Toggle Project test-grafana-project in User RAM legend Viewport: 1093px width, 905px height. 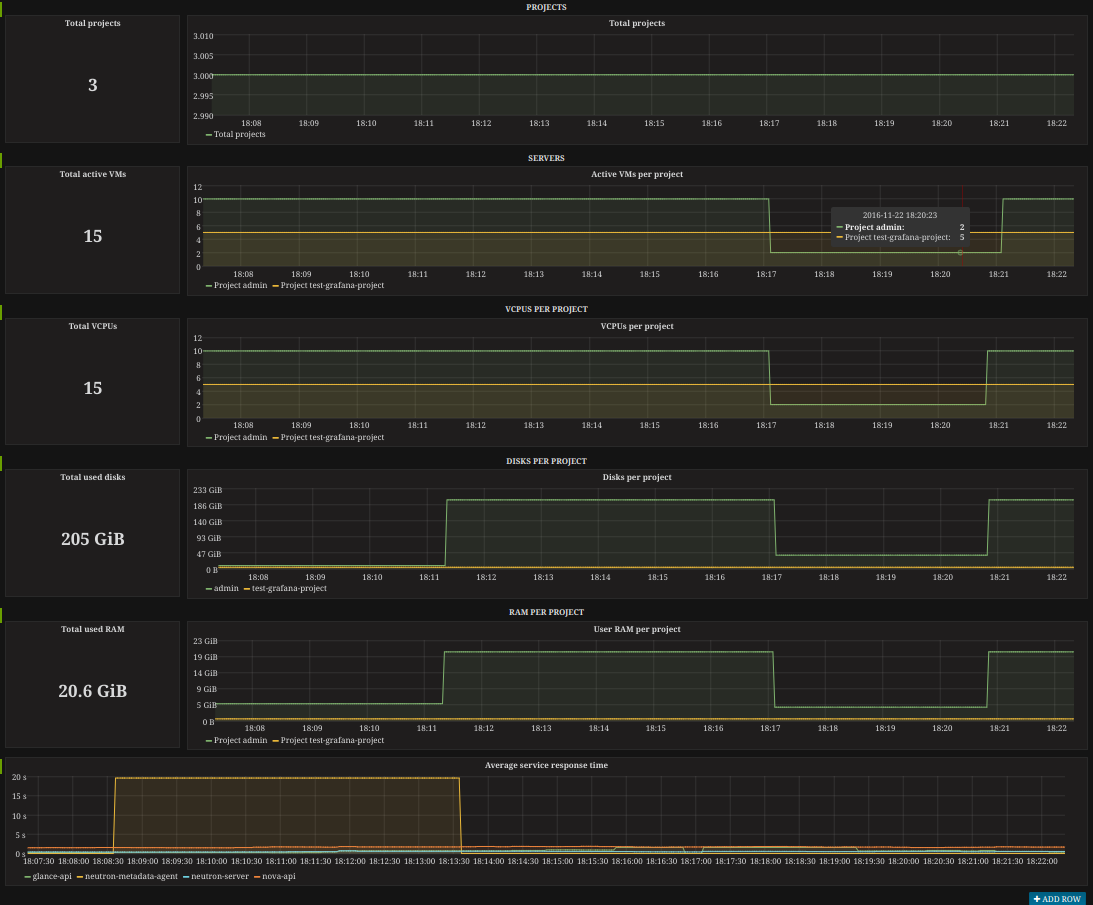[x=332, y=740]
